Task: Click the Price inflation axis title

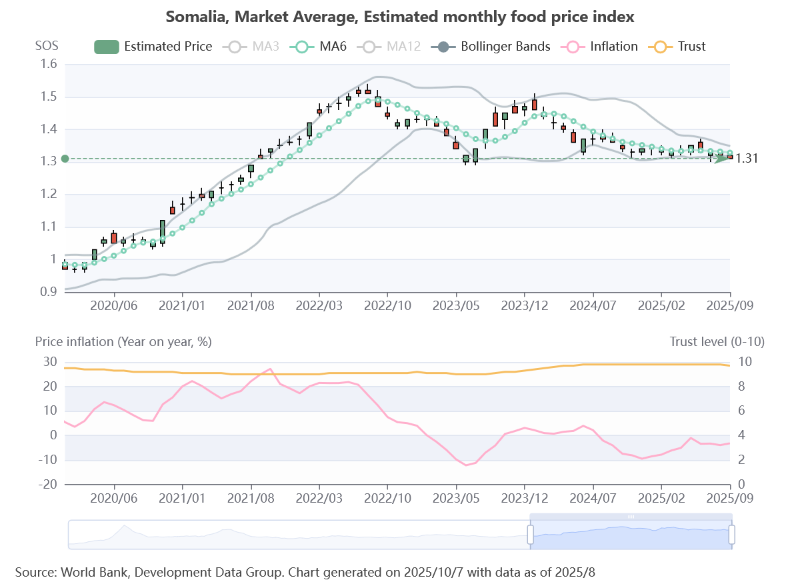Action: 123,341
